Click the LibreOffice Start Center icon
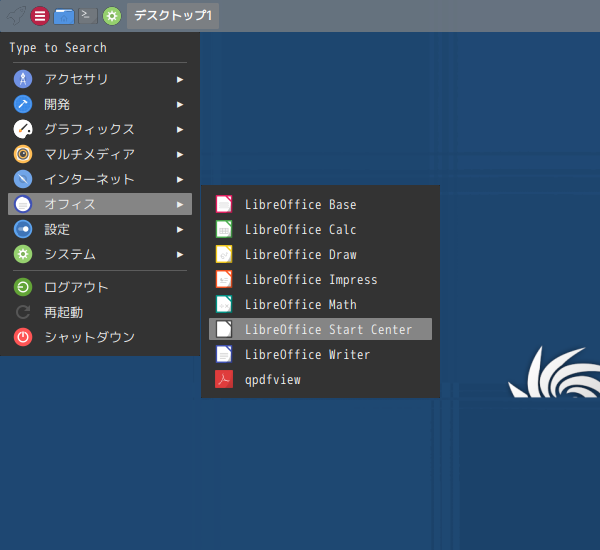This screenshot has width=600, height=550. [224, 329]
